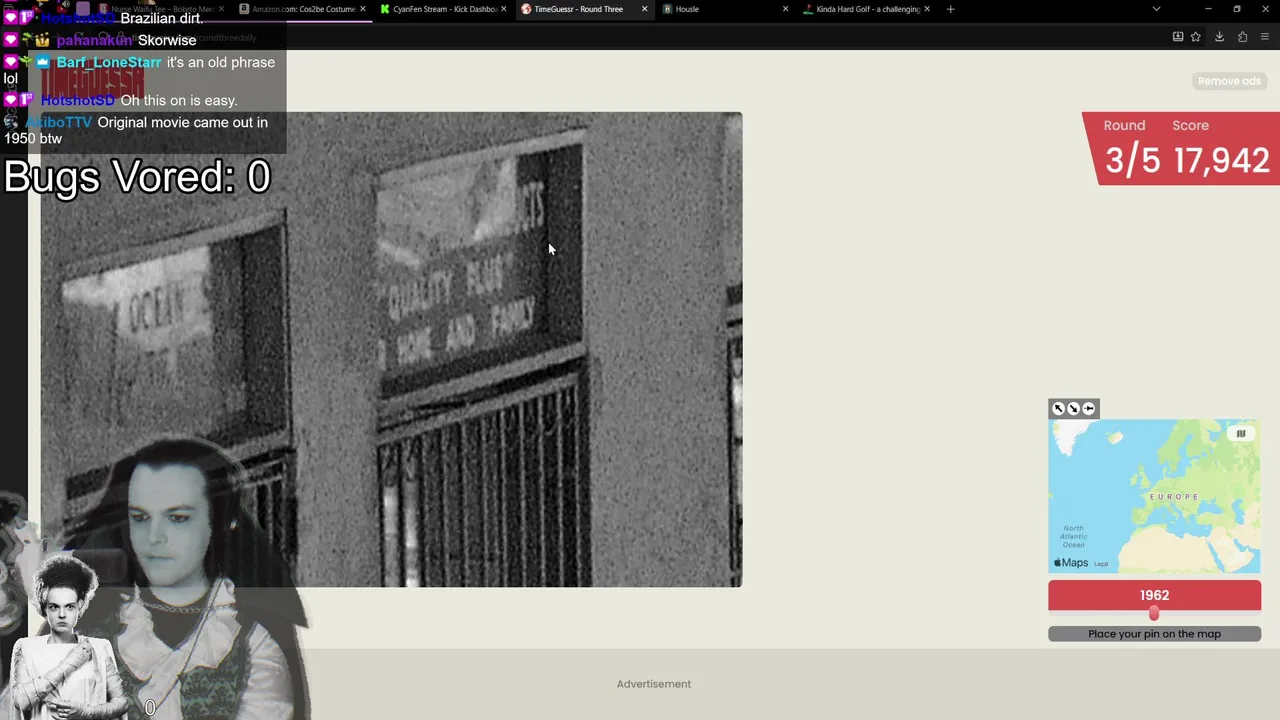Viewport: 1280px width, 720px height.
Task: Close the CyanFen Stream tab
Action: (503, 9)
